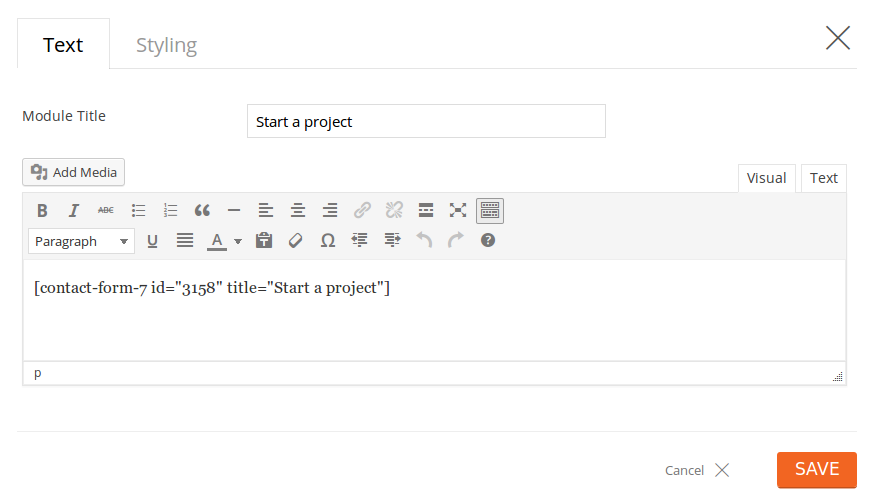875x503 pixels.
Task: Click the orange SAVE button
Action: (x=816, y=469)
